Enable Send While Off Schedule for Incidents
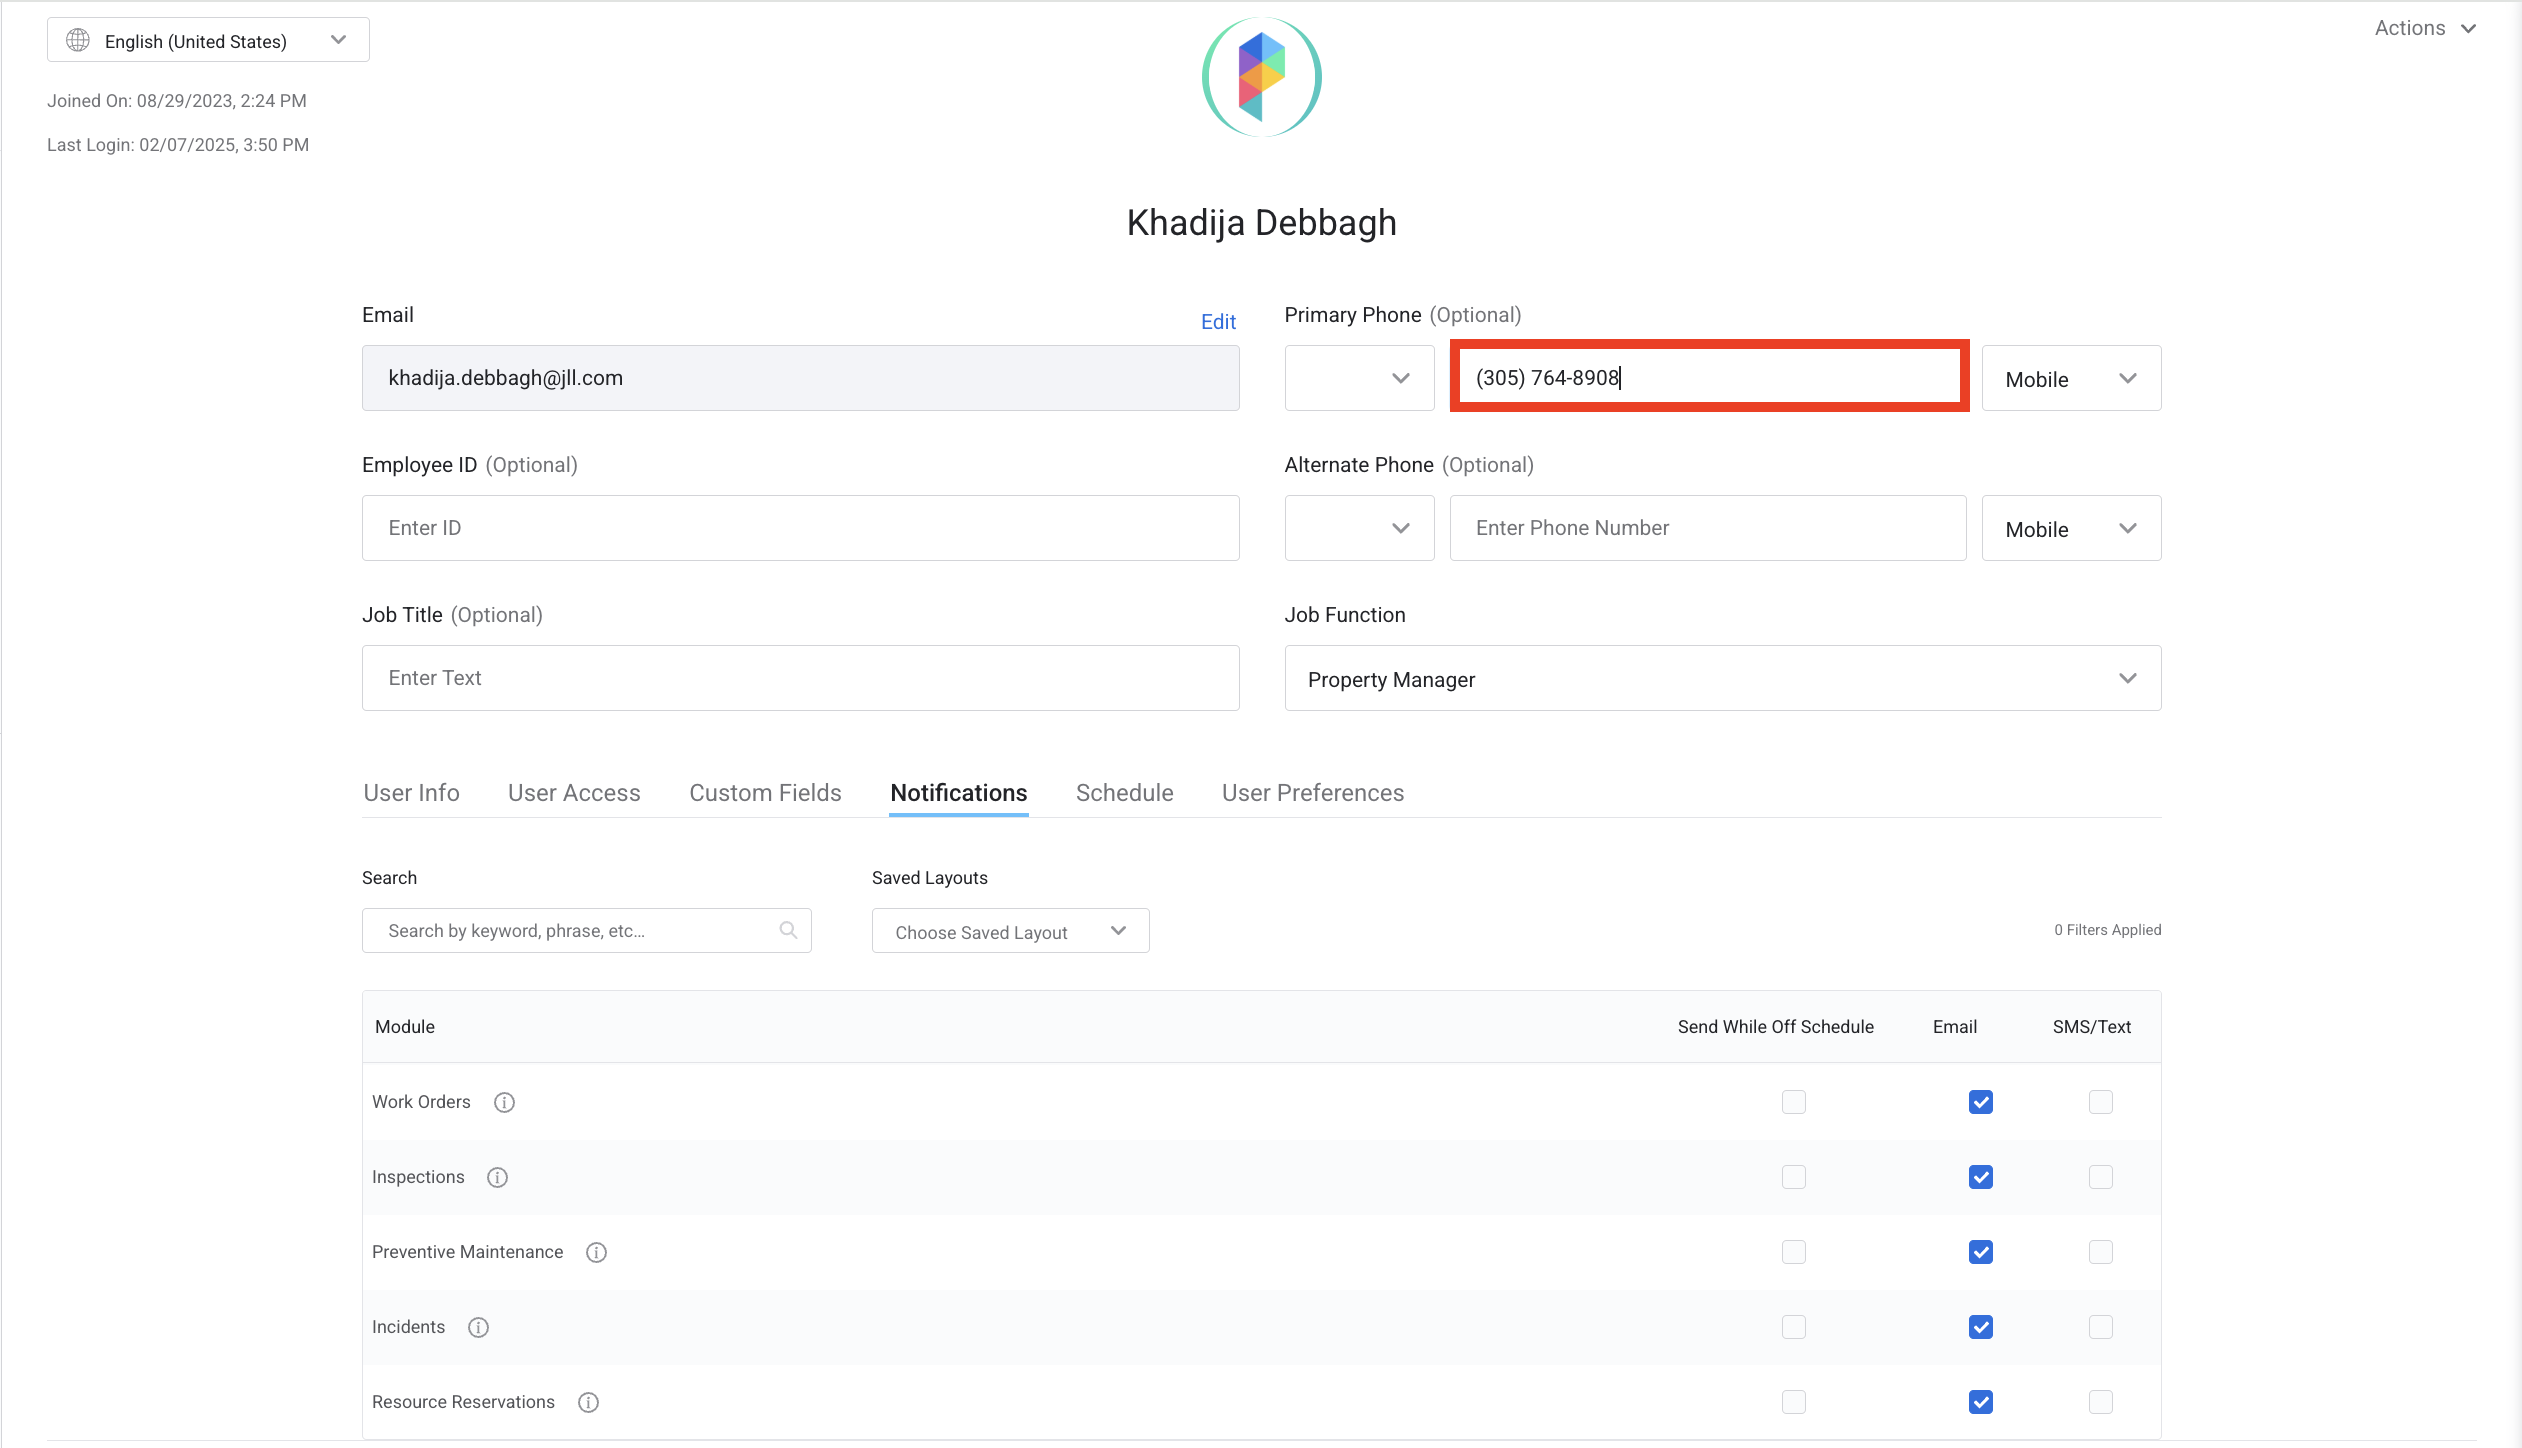 (1793, 1327)
